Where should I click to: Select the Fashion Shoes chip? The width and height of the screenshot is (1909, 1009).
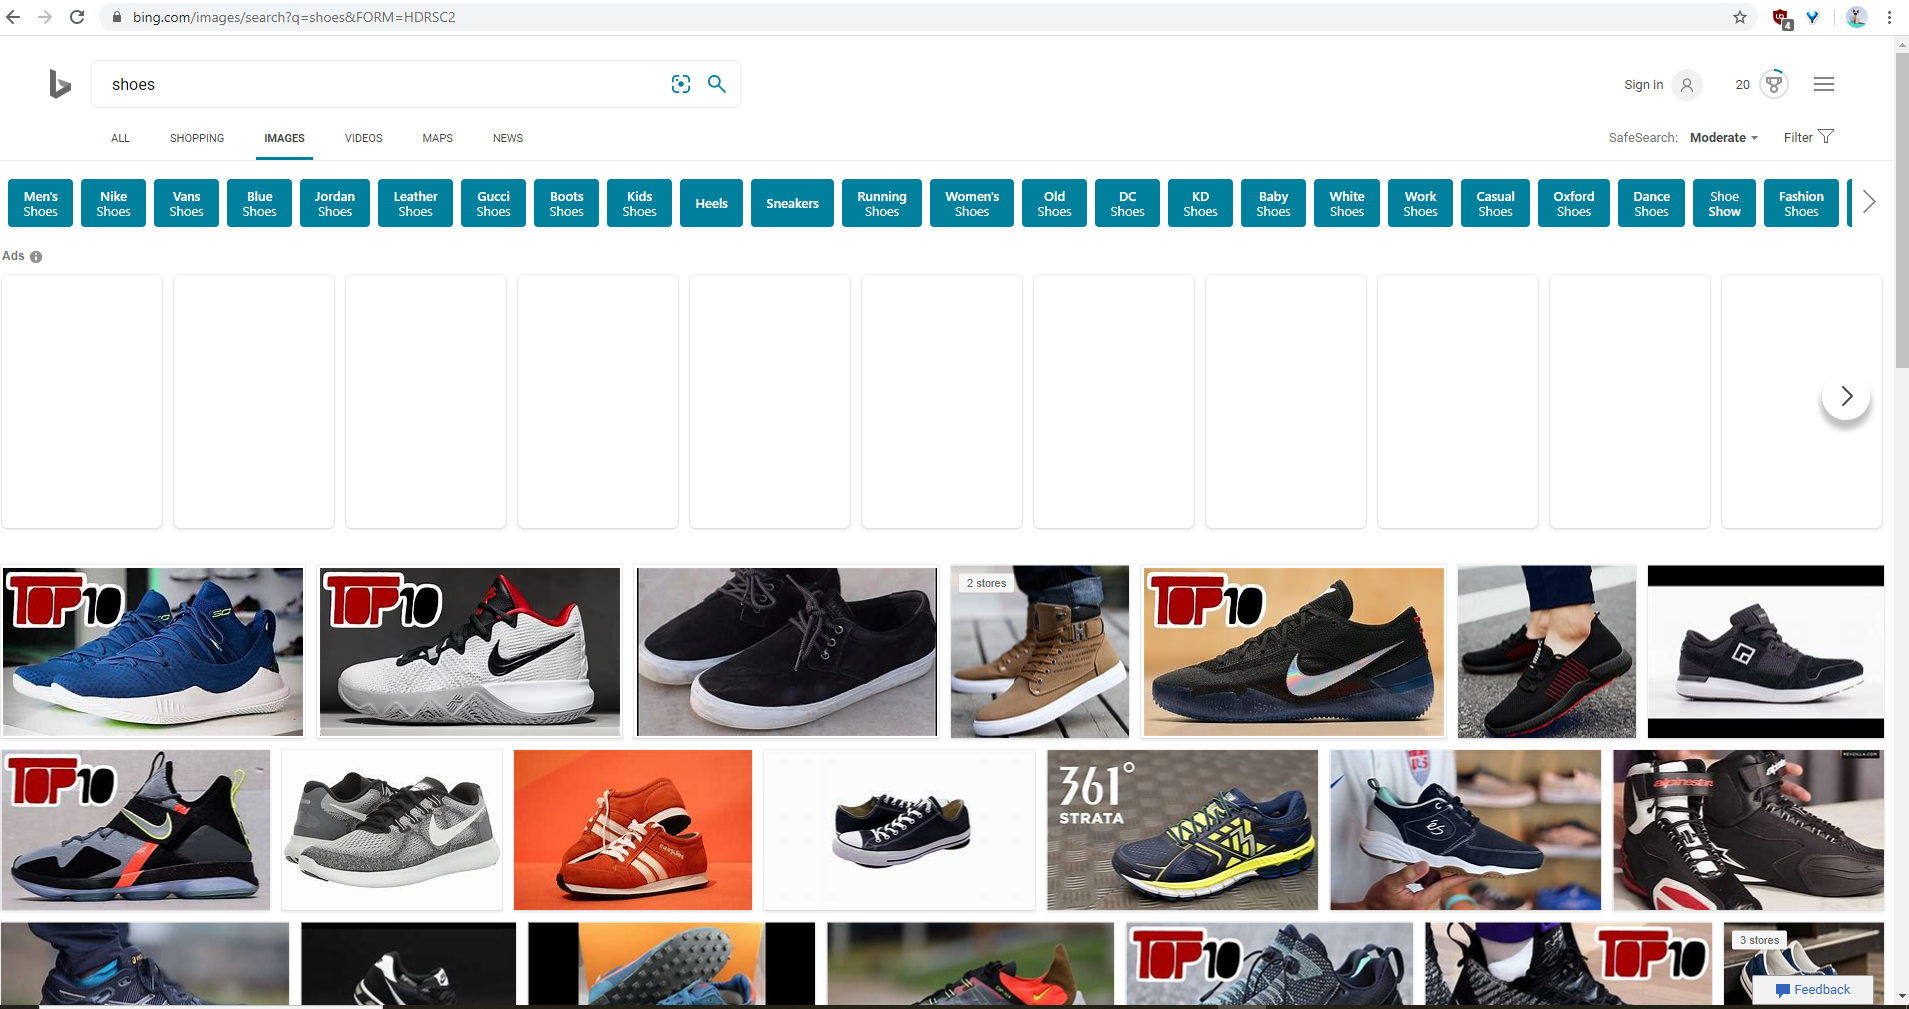(x=1801, y=203)
